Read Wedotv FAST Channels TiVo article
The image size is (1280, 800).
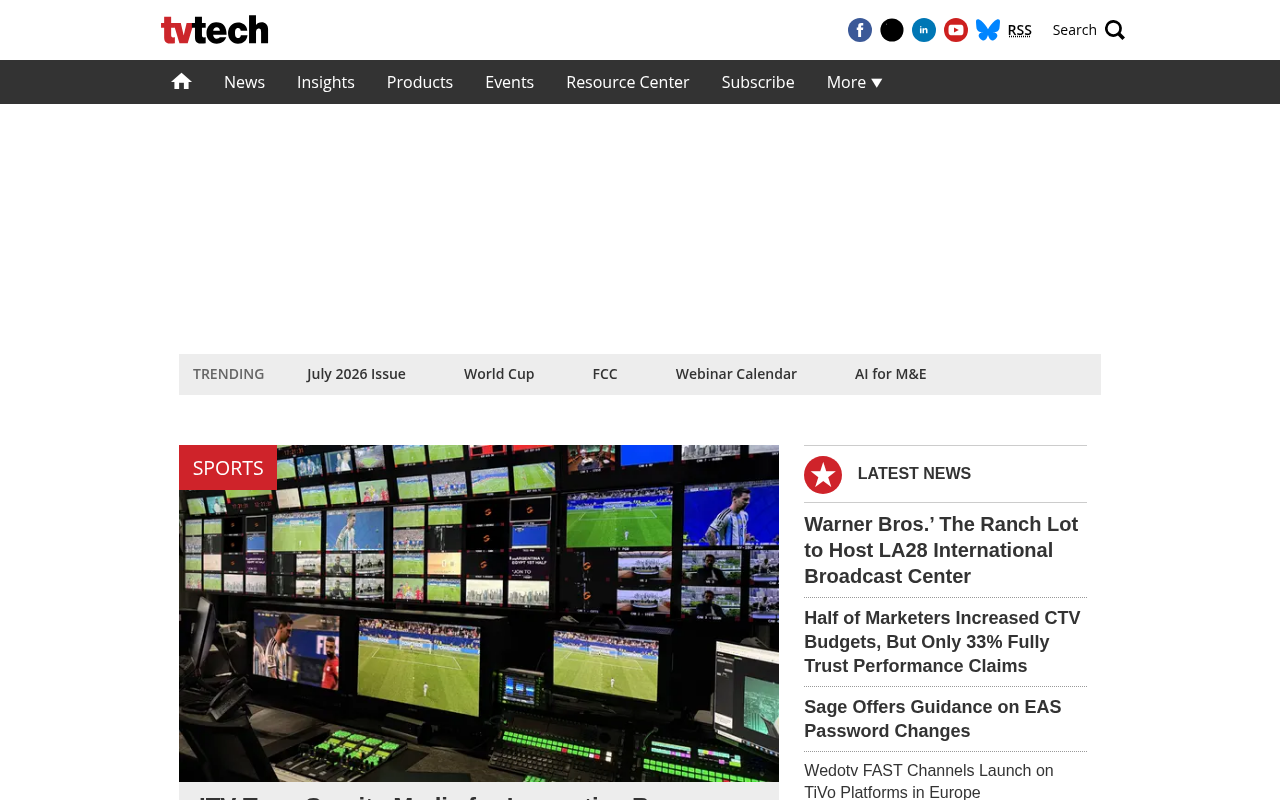coord(929,781)
